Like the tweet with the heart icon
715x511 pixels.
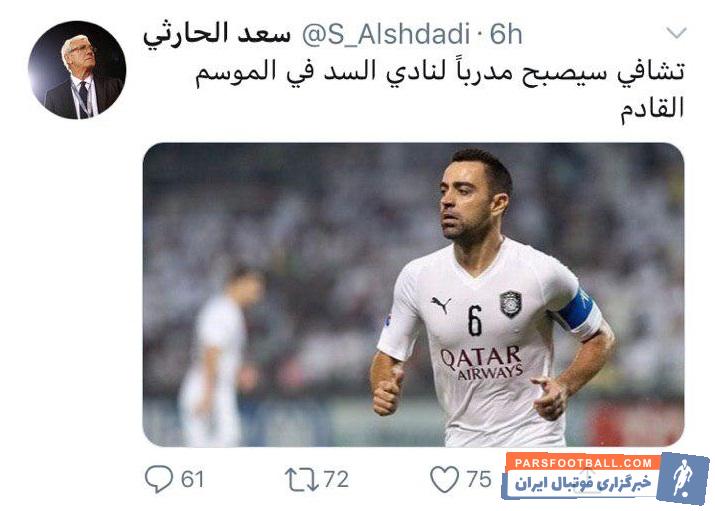click(x=444, y=479)
